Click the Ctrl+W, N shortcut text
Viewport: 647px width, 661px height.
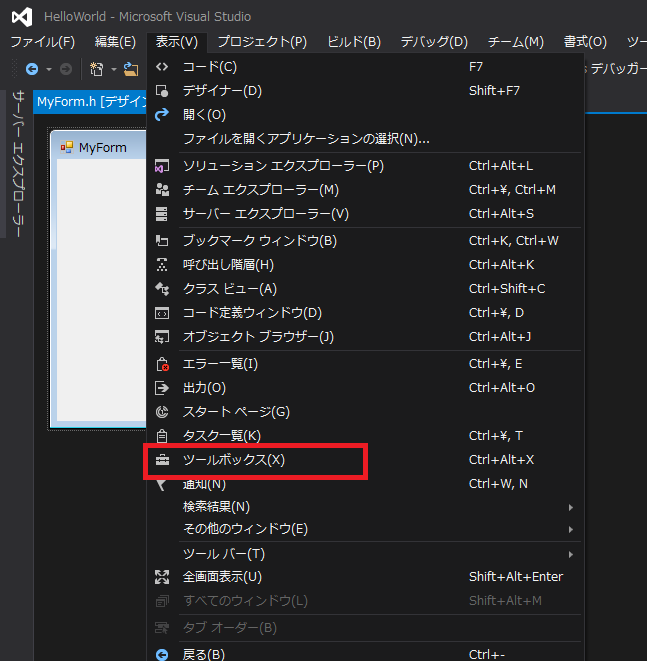click(x=498, y=484)
